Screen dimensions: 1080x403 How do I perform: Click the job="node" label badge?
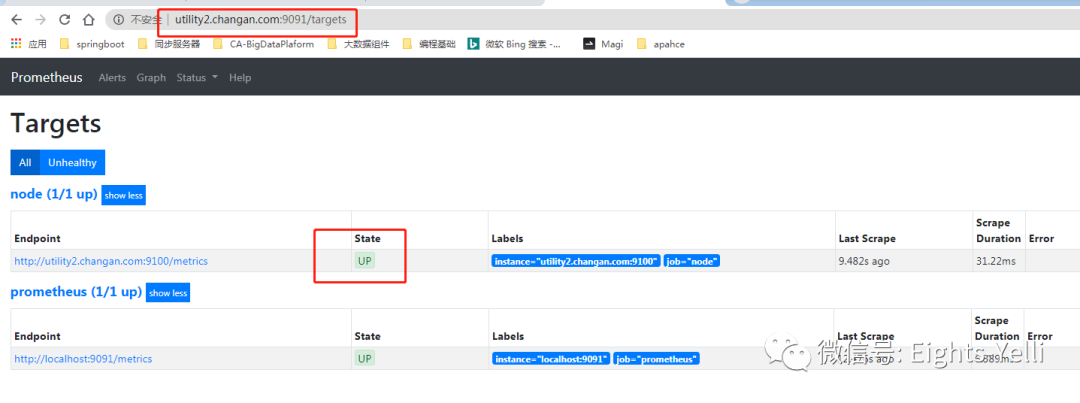[692, 261]
